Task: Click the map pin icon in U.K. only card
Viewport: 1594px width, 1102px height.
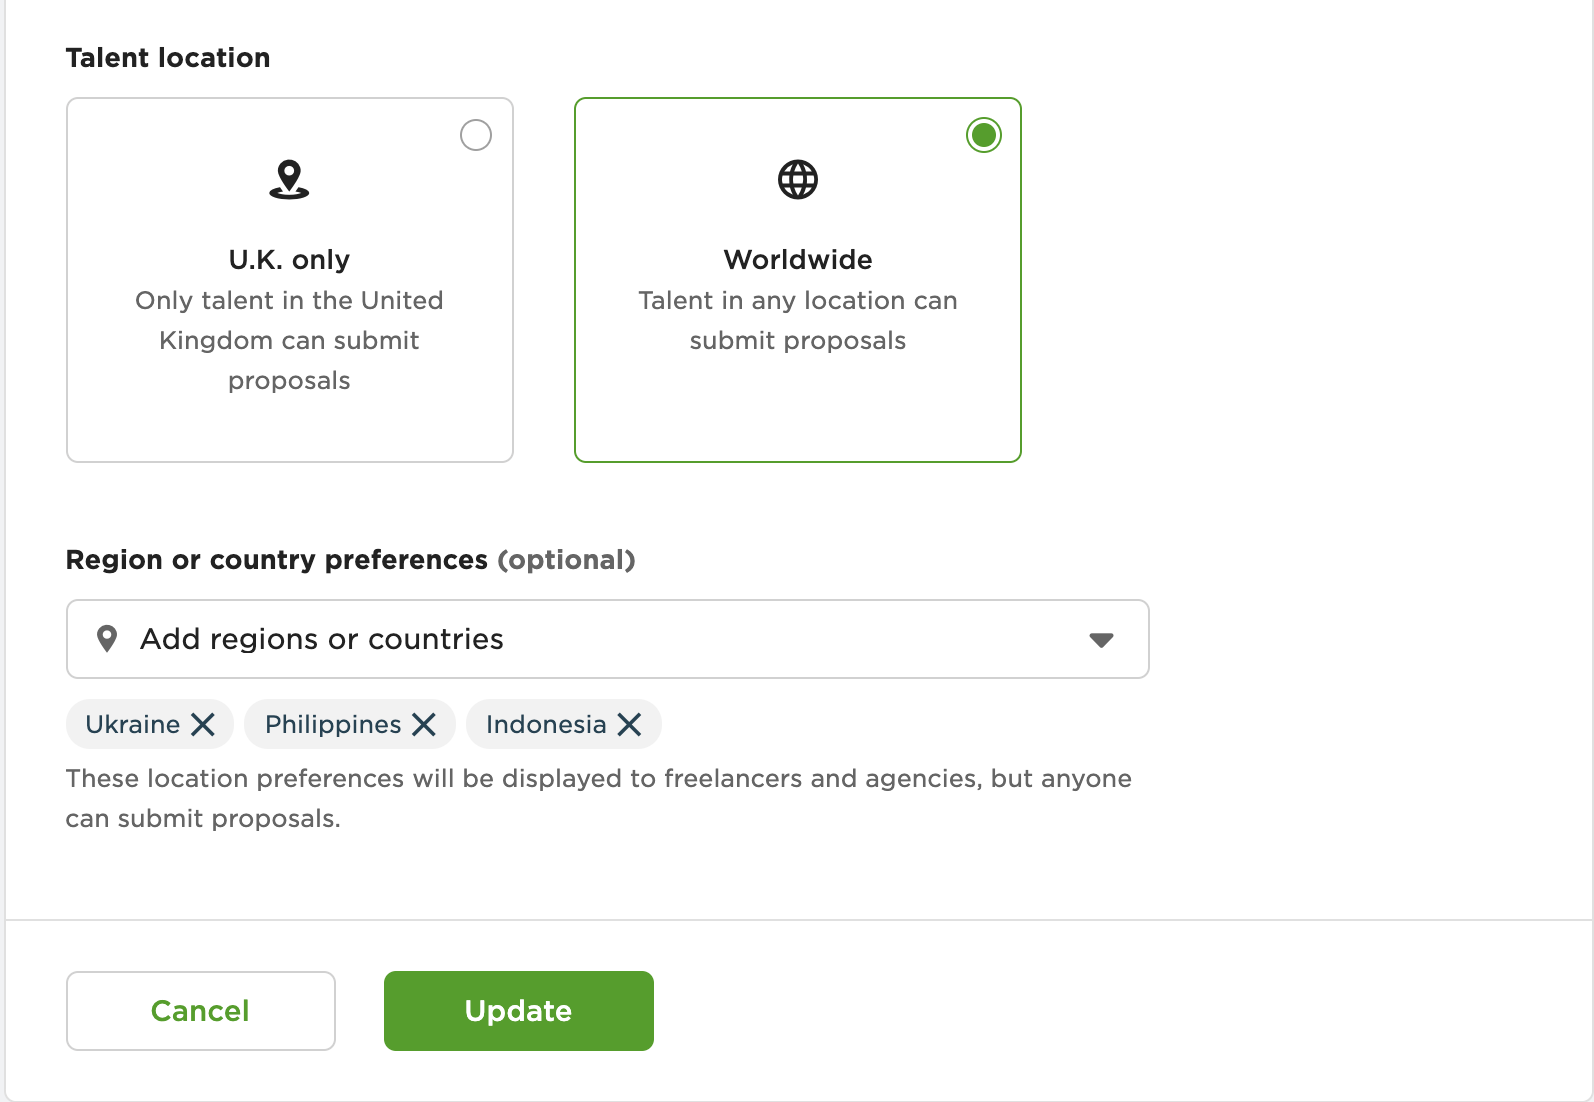Action: (289, 180)
